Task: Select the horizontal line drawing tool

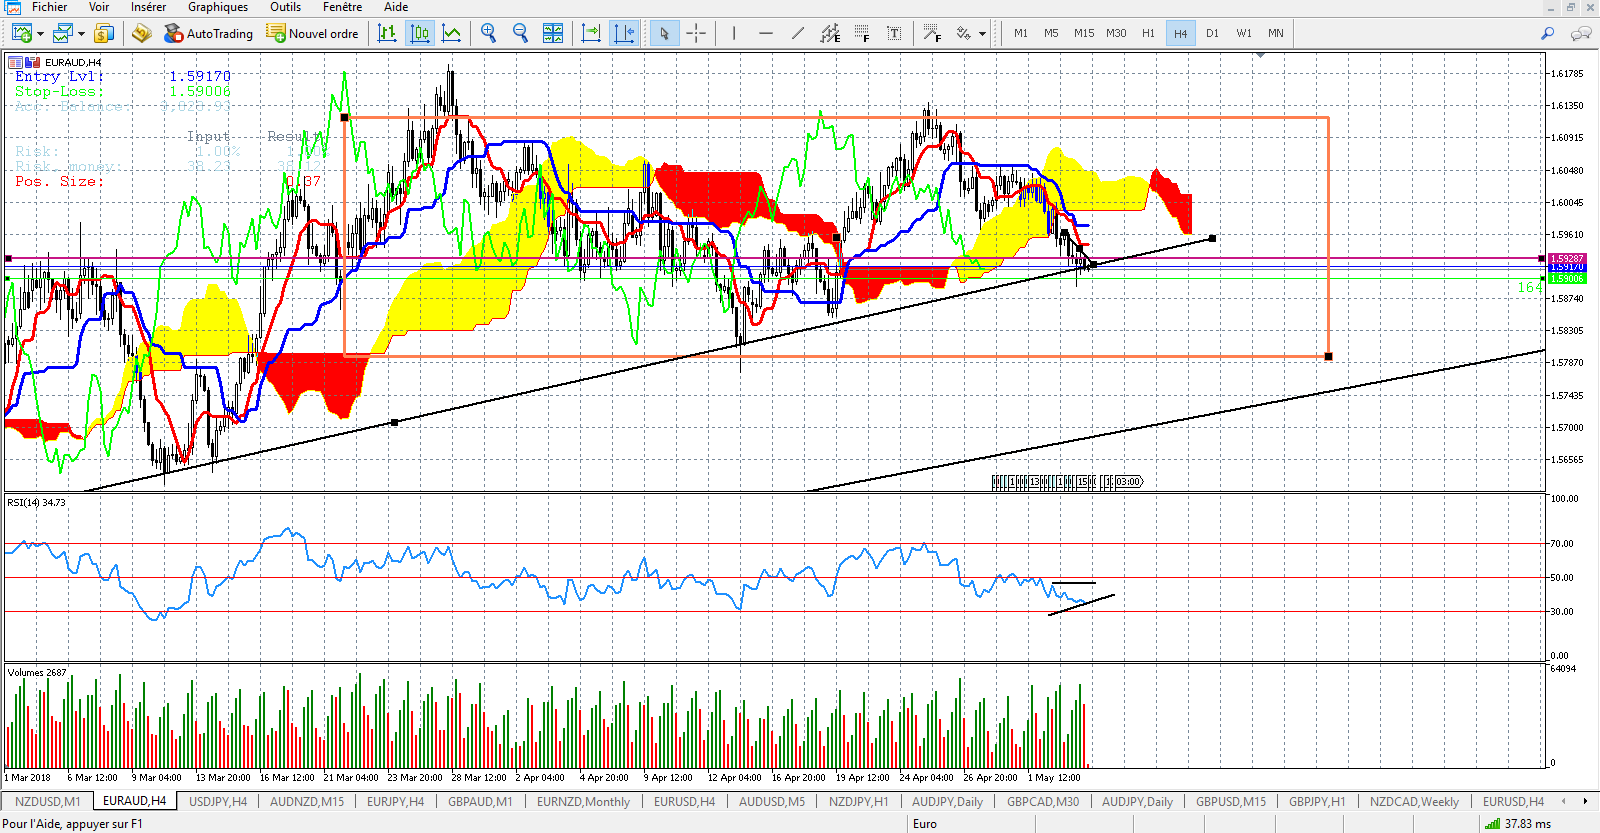Action: pos(765,33)
